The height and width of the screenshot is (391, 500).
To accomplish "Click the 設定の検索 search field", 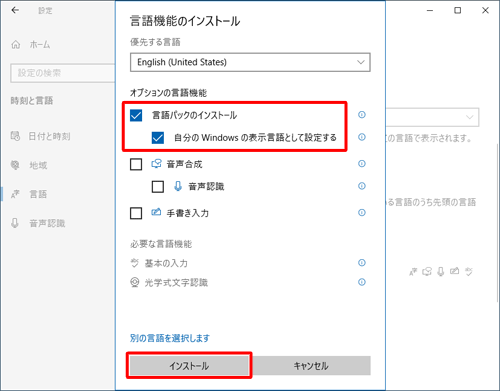I will pyautogui.click(x=62, y=73).
